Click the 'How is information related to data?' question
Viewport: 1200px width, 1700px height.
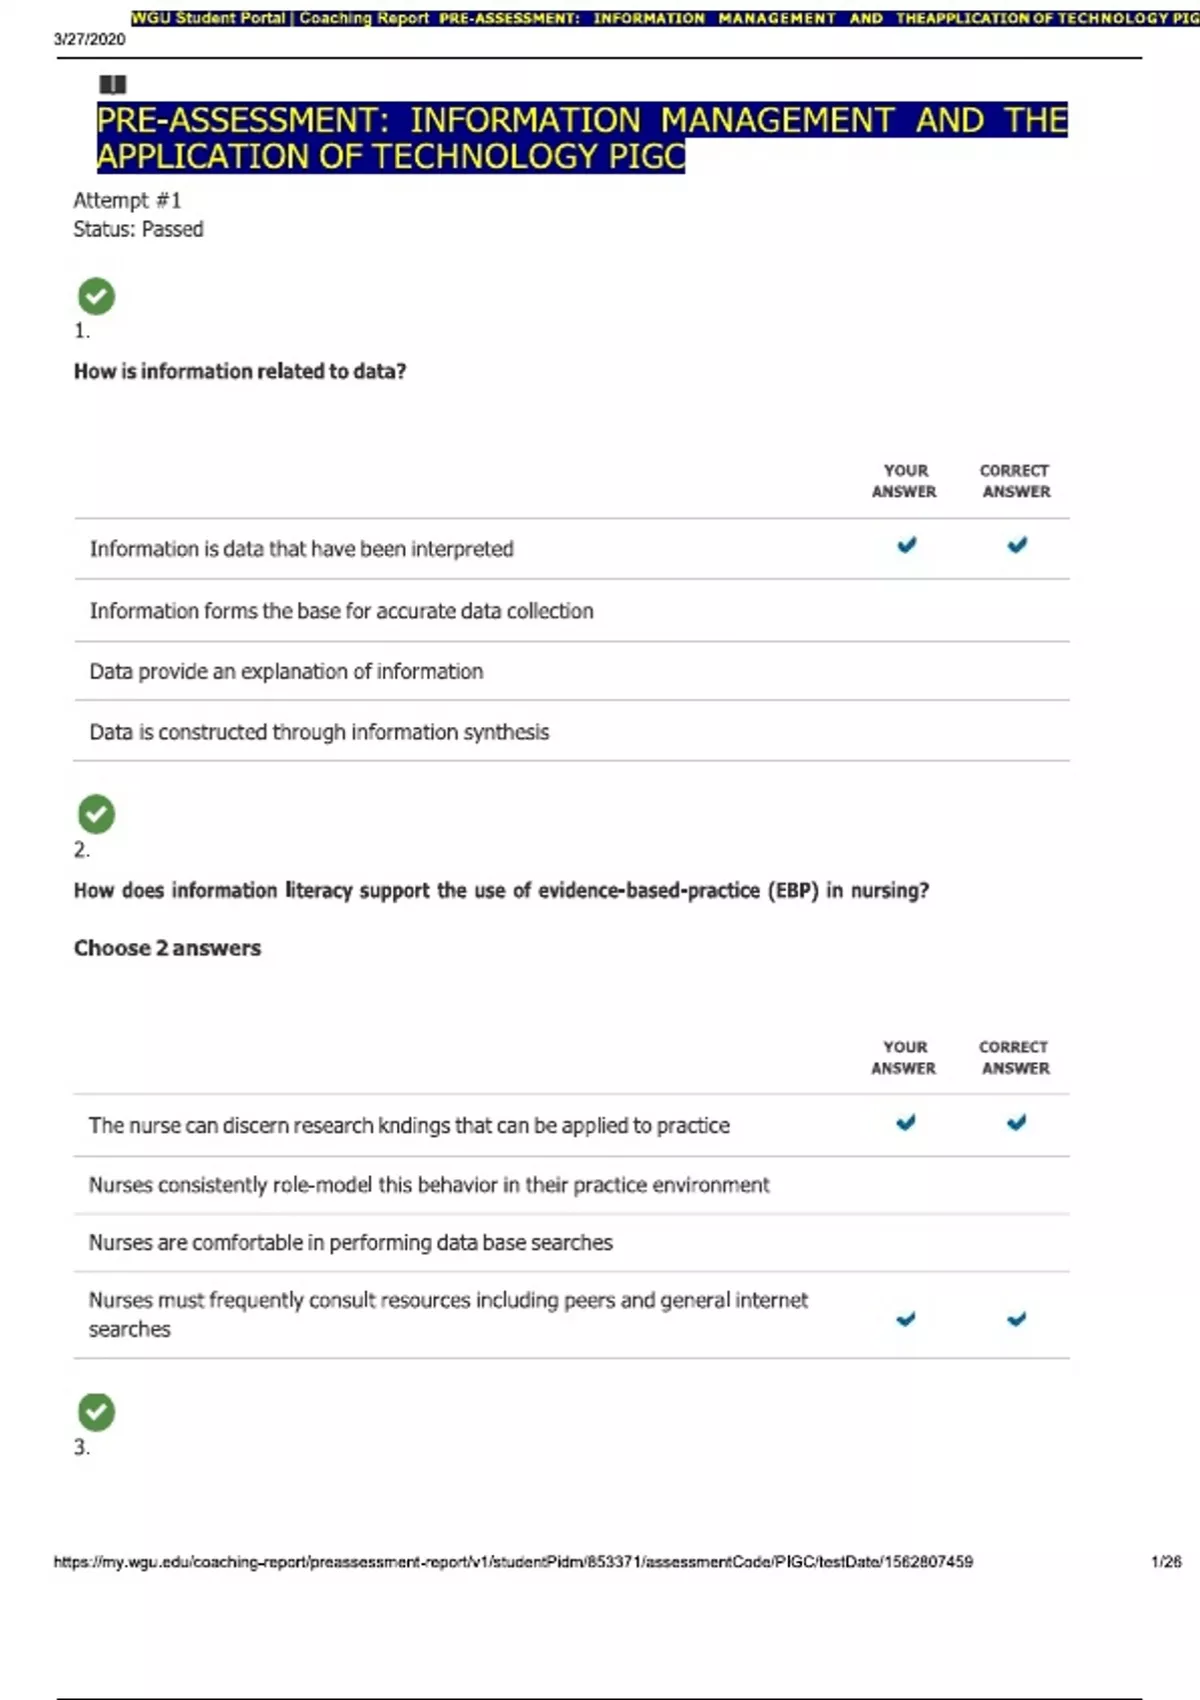click(240, 371)
